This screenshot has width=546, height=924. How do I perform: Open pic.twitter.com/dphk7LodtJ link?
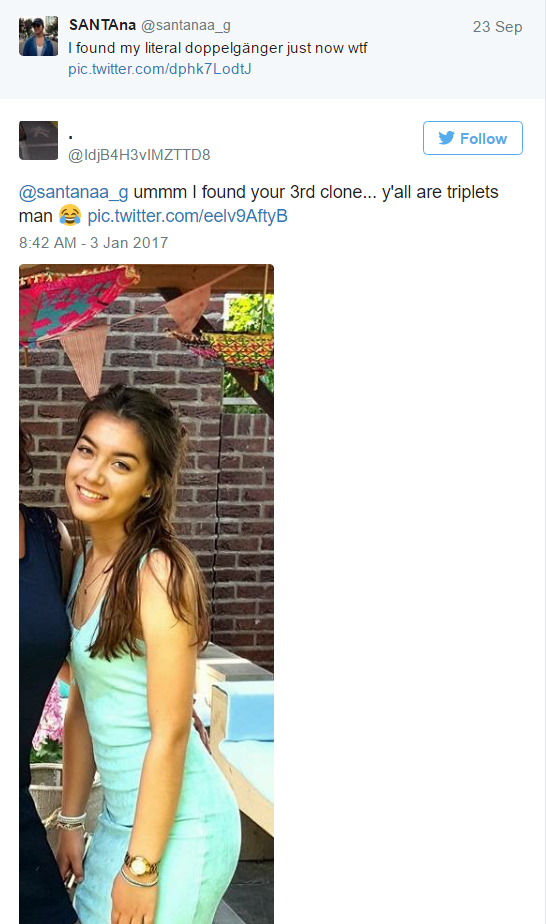160,69
